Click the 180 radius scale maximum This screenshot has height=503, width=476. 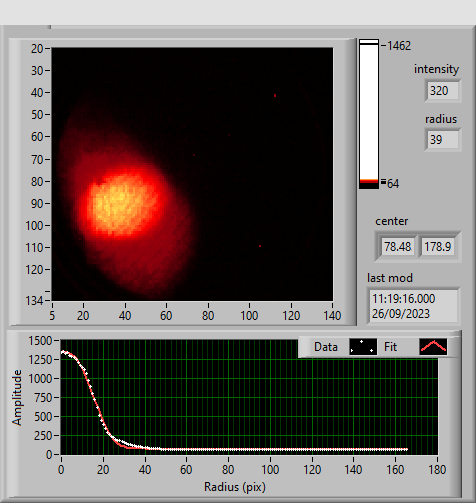click(x=437, y=470)
